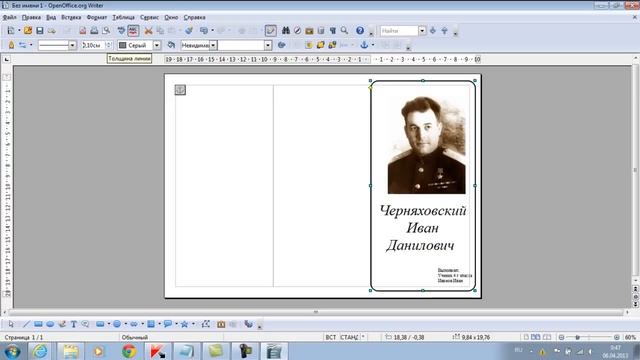
Task: Export as PDF using the red icon
Action: pyautogui.click(x=83, y=31)
